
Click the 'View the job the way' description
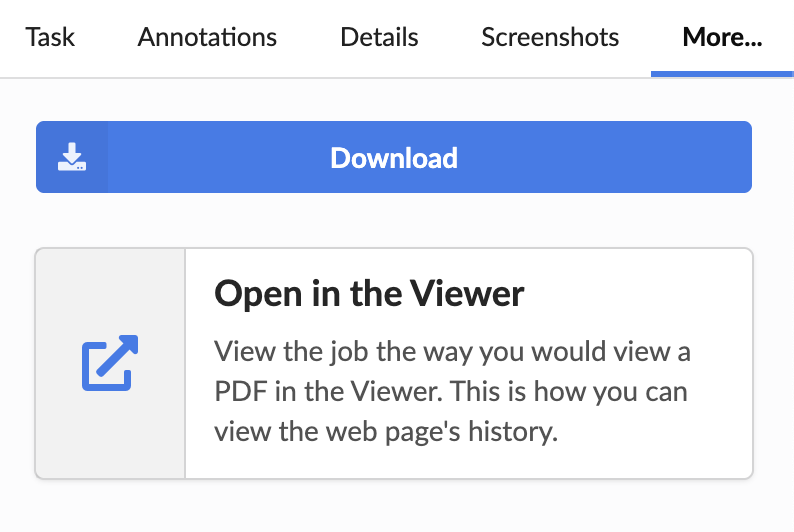pyautogui.click(x=452, y=391)
